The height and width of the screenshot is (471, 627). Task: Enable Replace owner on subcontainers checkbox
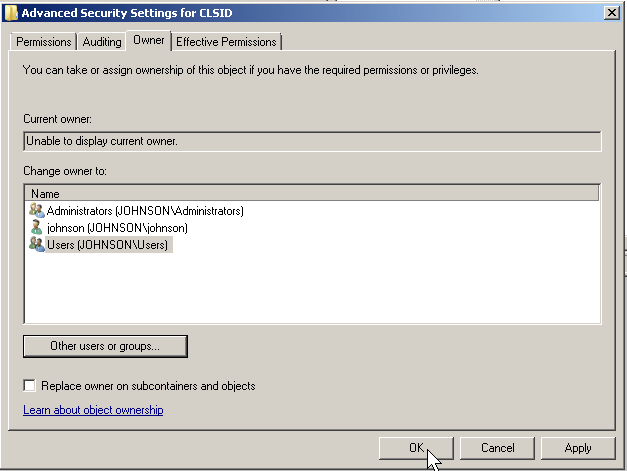30,386
